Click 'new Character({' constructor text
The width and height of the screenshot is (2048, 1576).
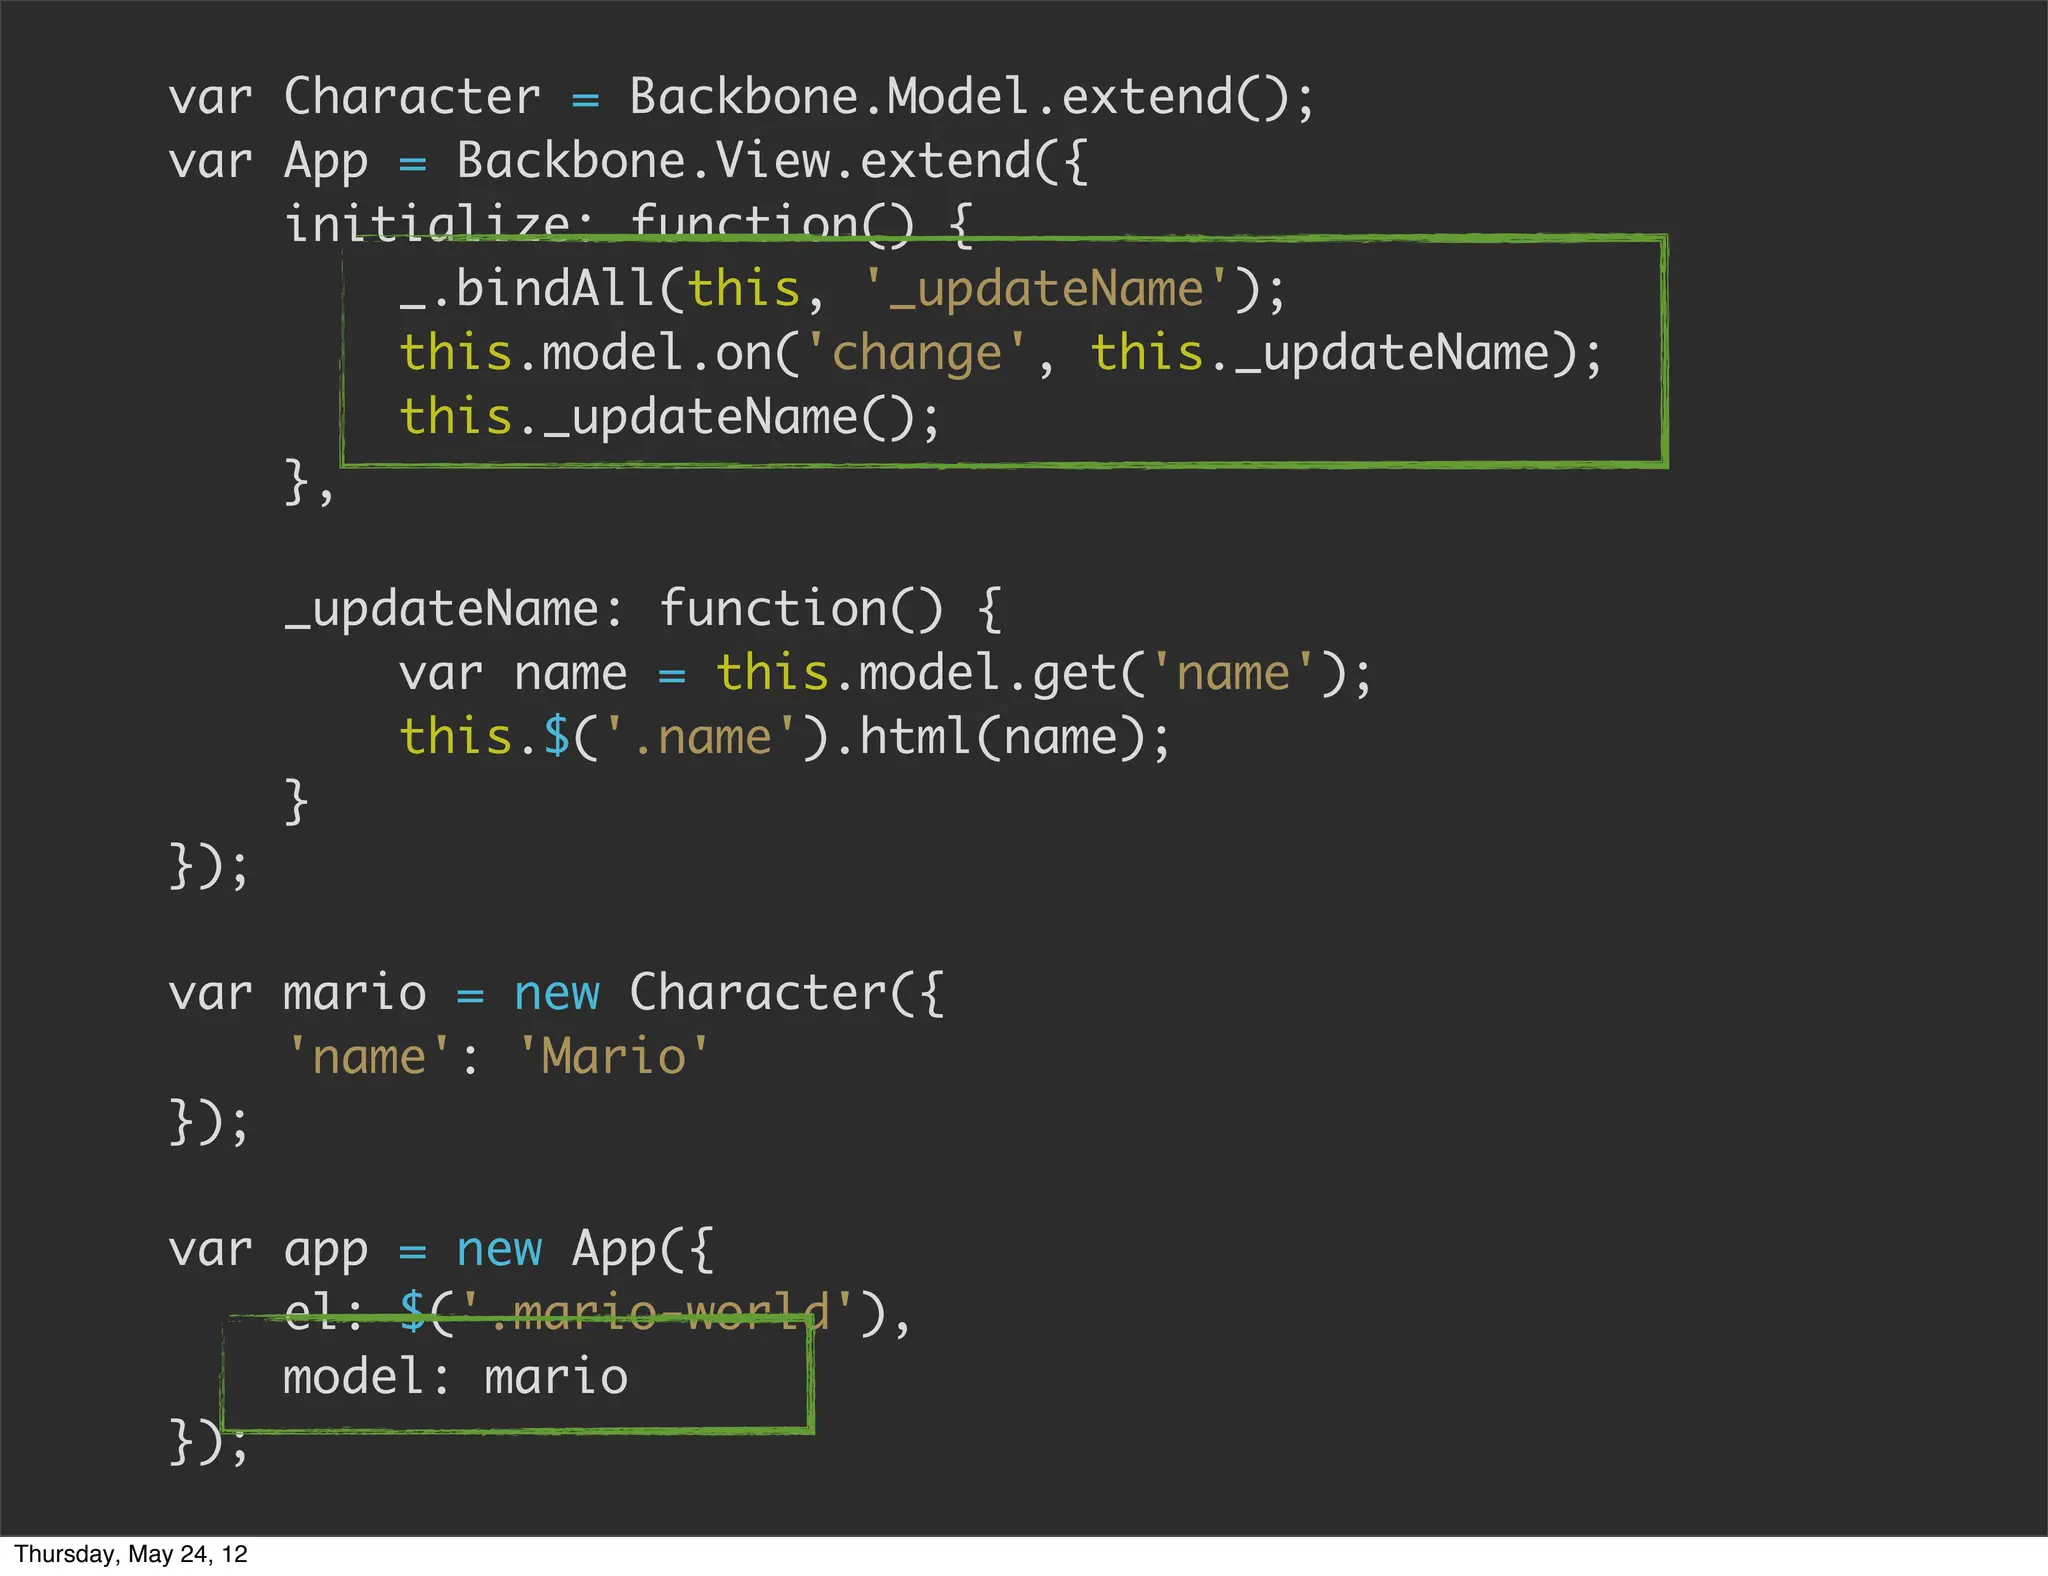coord(728,994)
